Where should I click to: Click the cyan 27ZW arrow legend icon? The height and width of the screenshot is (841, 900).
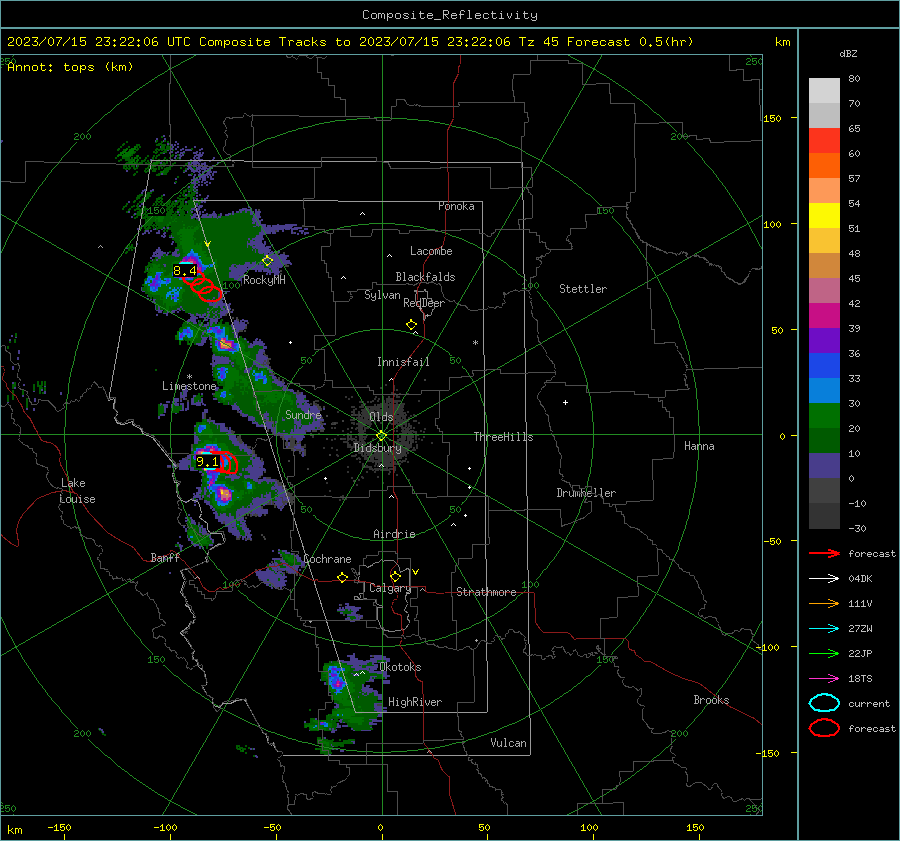coord(824,629)
